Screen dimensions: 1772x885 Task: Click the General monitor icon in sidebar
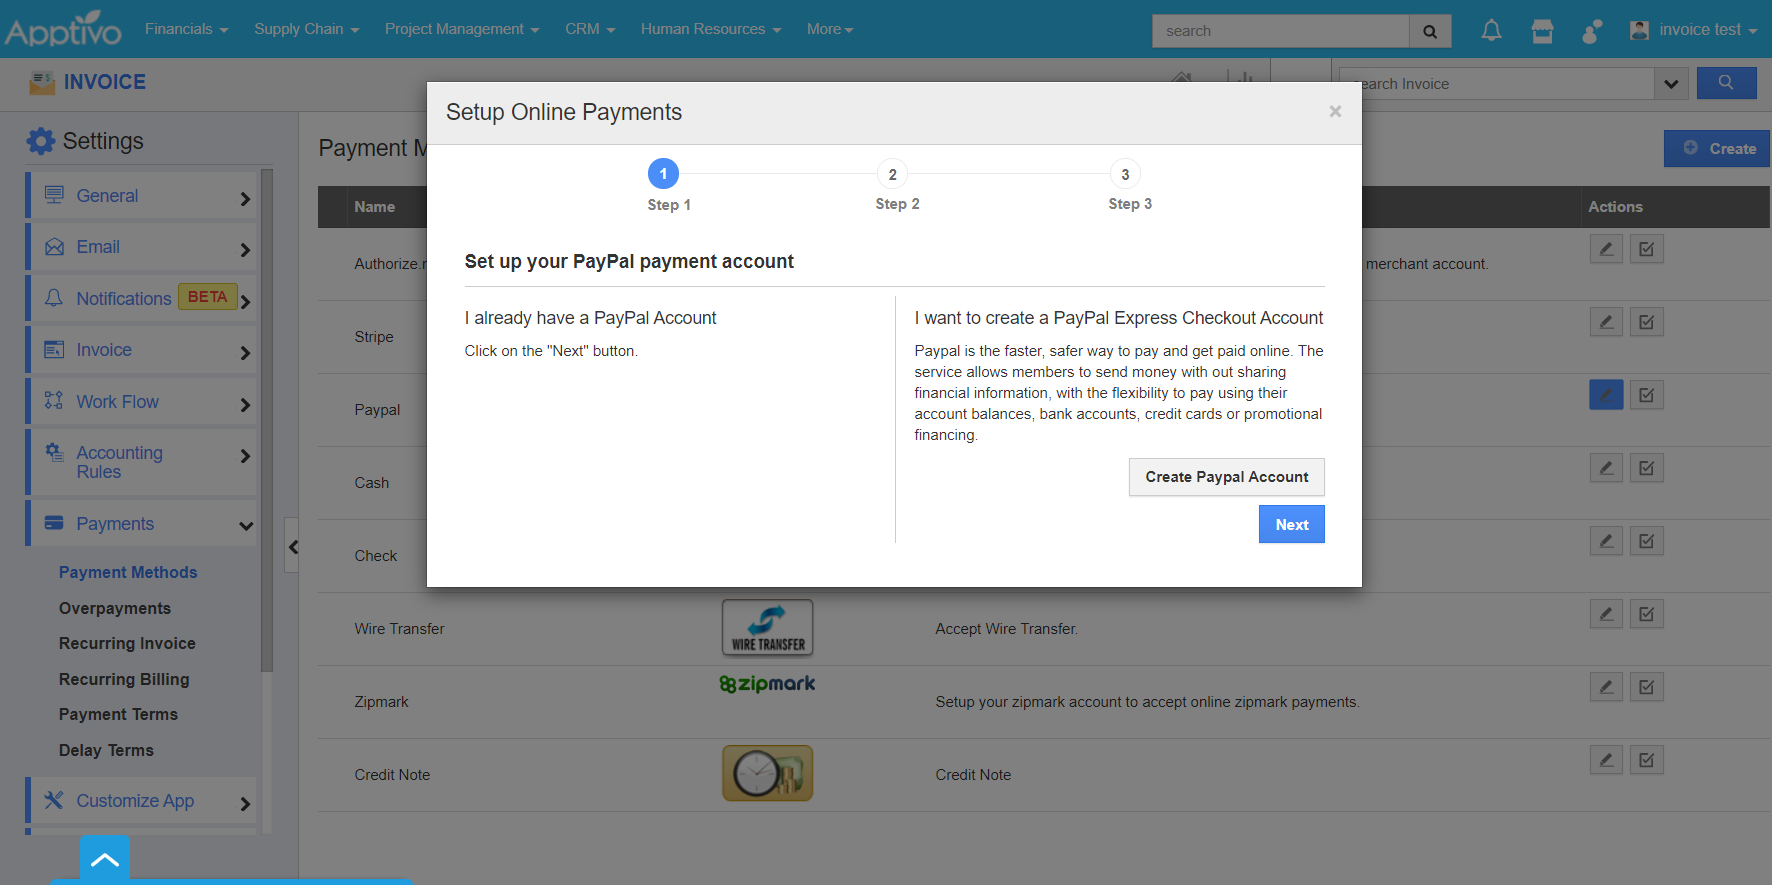(54, 195)
